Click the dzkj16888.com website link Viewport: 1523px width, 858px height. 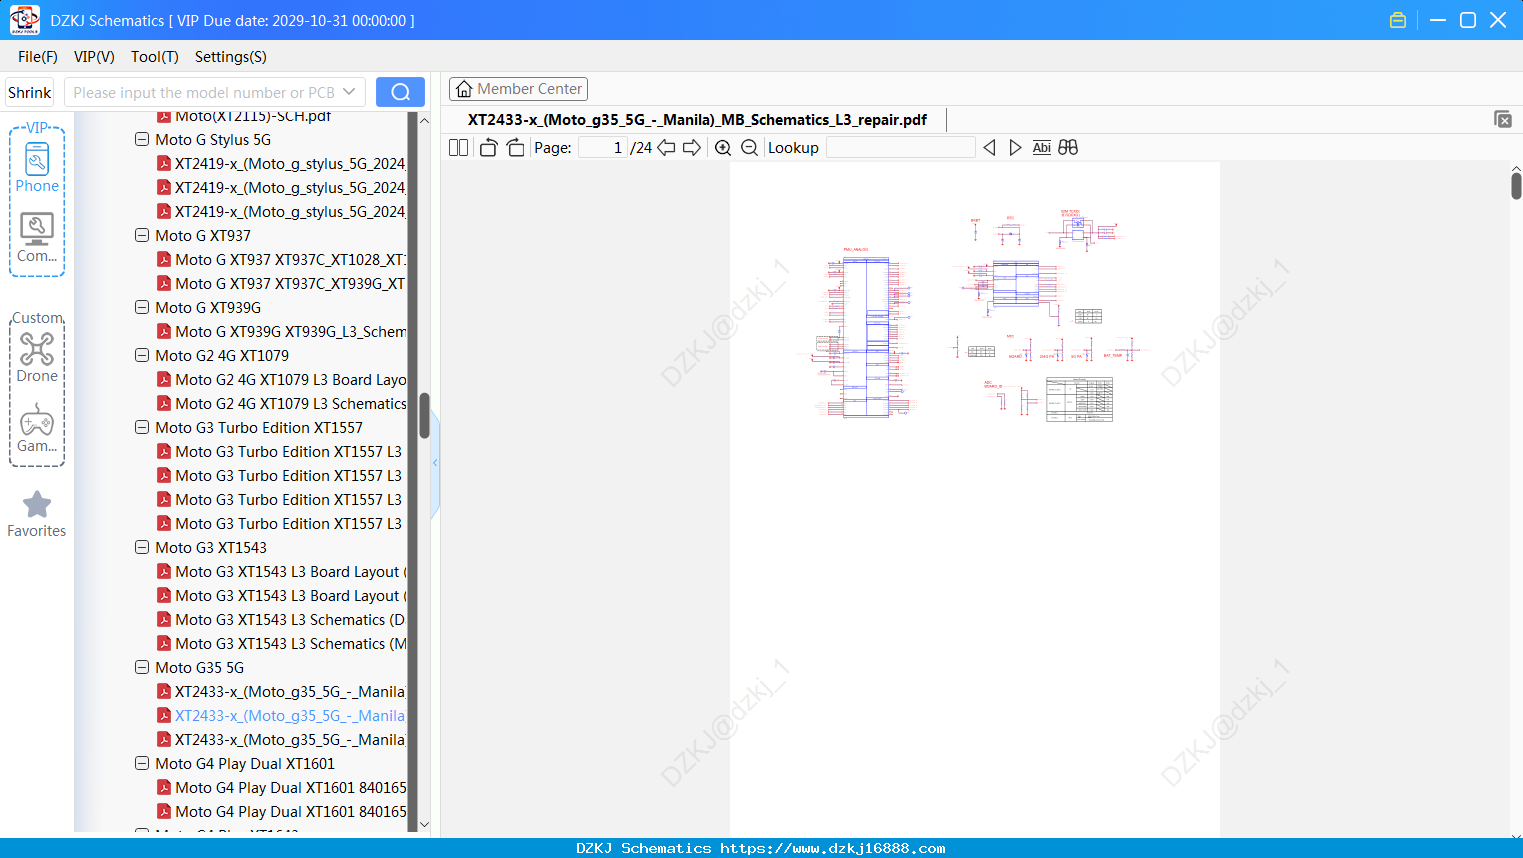coord(832,848)
